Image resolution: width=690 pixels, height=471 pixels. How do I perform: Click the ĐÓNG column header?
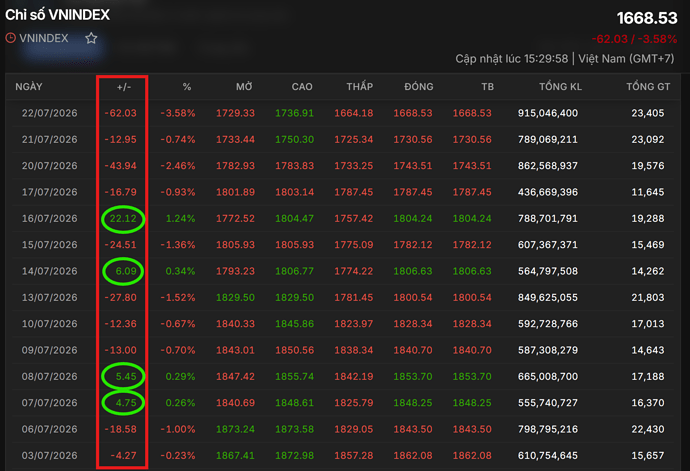419,87
